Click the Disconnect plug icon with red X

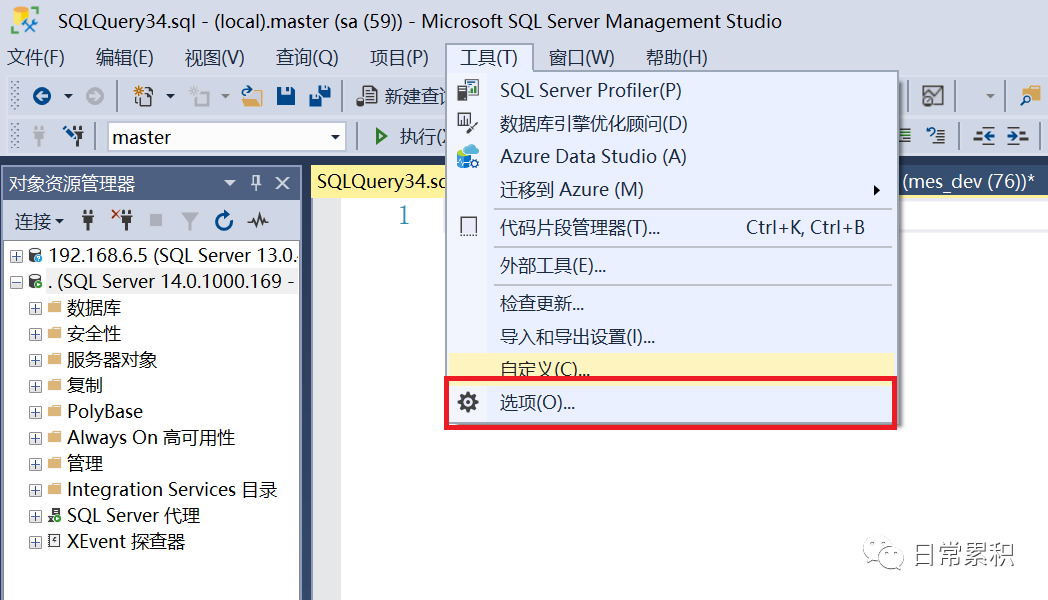tap(122, 220)
